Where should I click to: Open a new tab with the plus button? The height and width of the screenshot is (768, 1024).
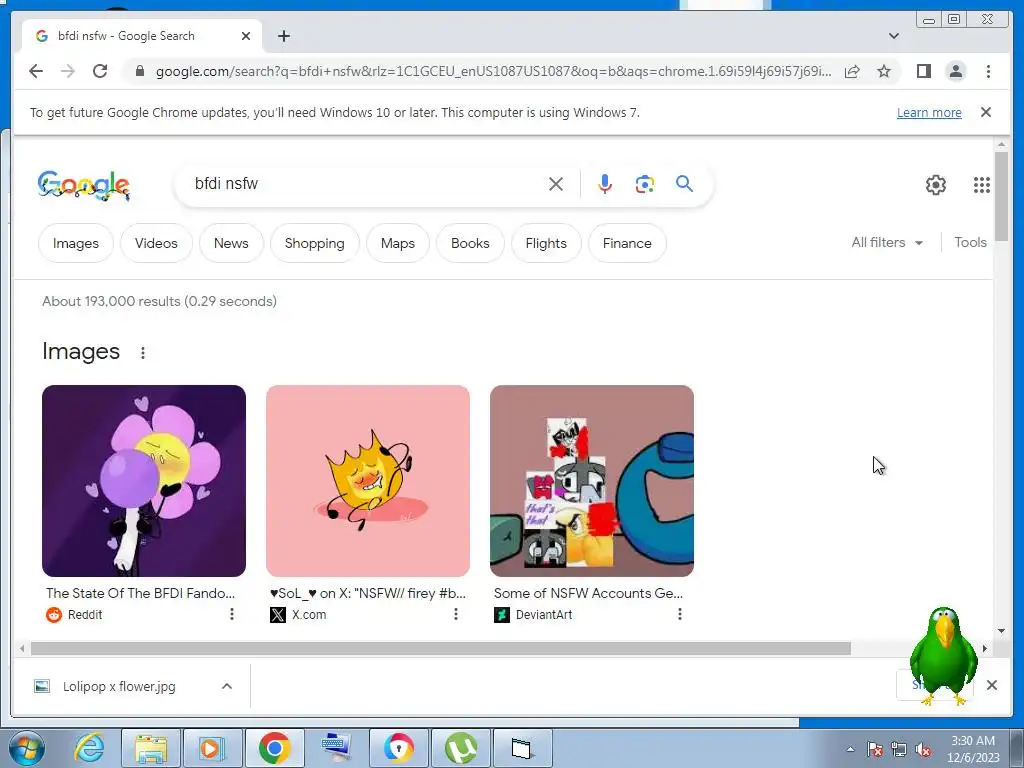point(283,36)
